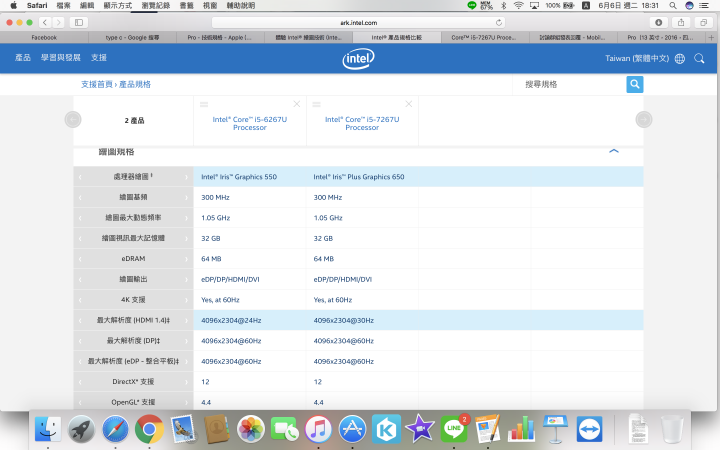Click left chevron on 處理器繪圖 row
Screen dimensions: 720x450
click(x=80, y=177)
